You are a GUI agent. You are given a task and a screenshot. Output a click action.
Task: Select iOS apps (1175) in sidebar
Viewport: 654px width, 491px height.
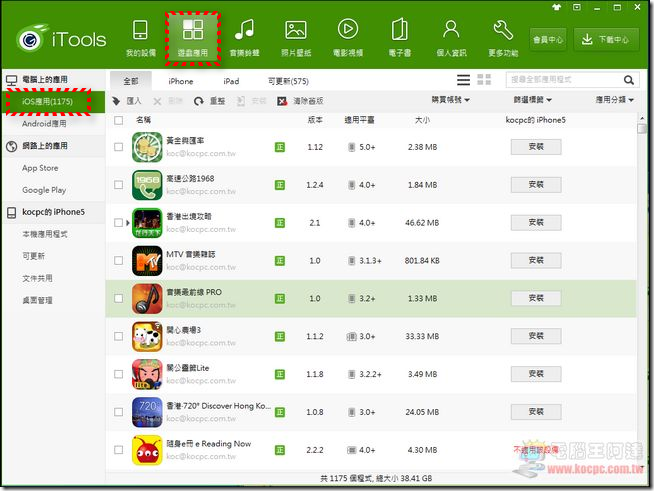click(53, 101)
